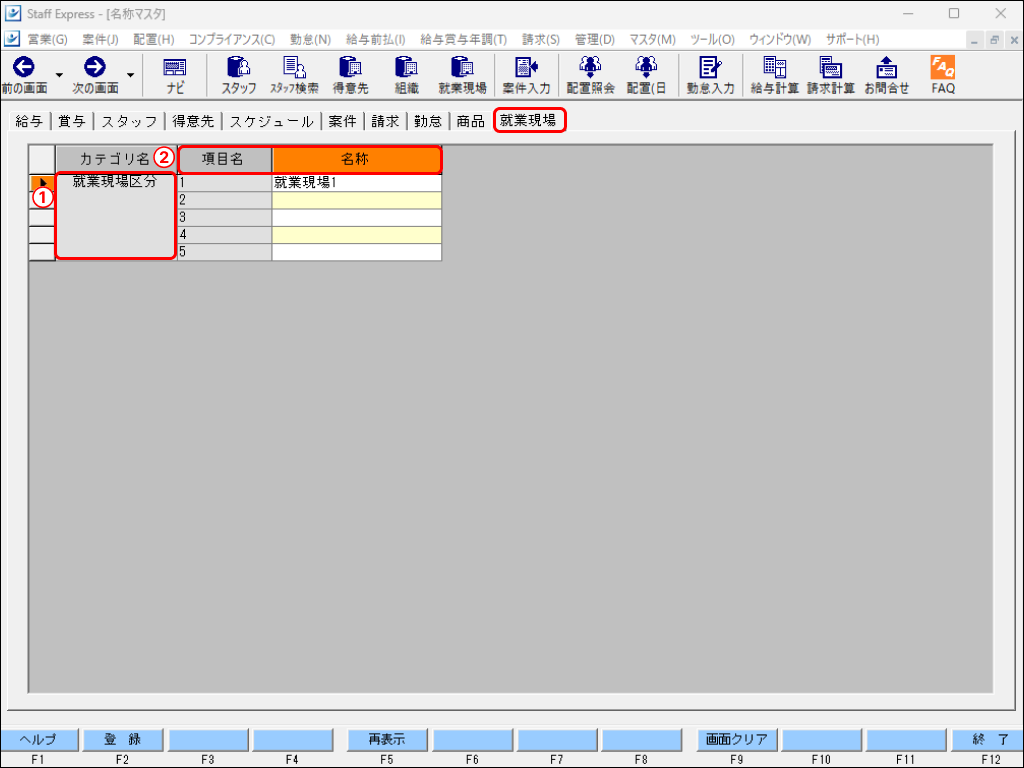Screen dimensions: 1024x768
Task: Open the 管理(D) menu
Action: click(595, 40)
